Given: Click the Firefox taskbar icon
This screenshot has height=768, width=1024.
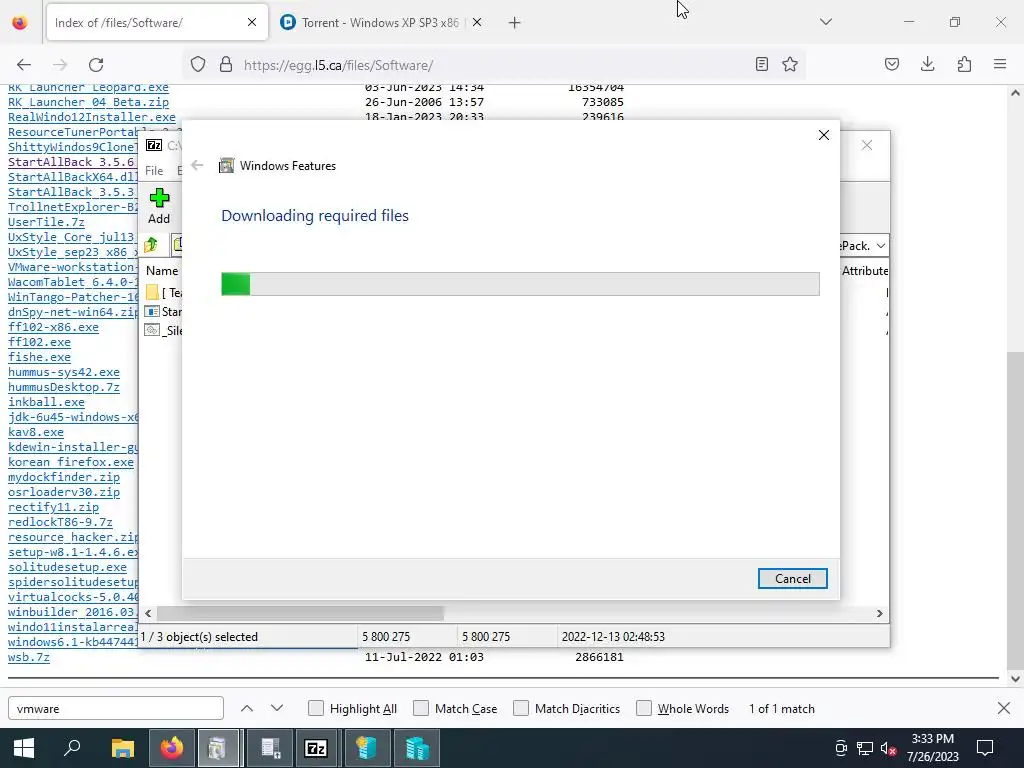Looking at the screenshot, I should pos(172,748).
